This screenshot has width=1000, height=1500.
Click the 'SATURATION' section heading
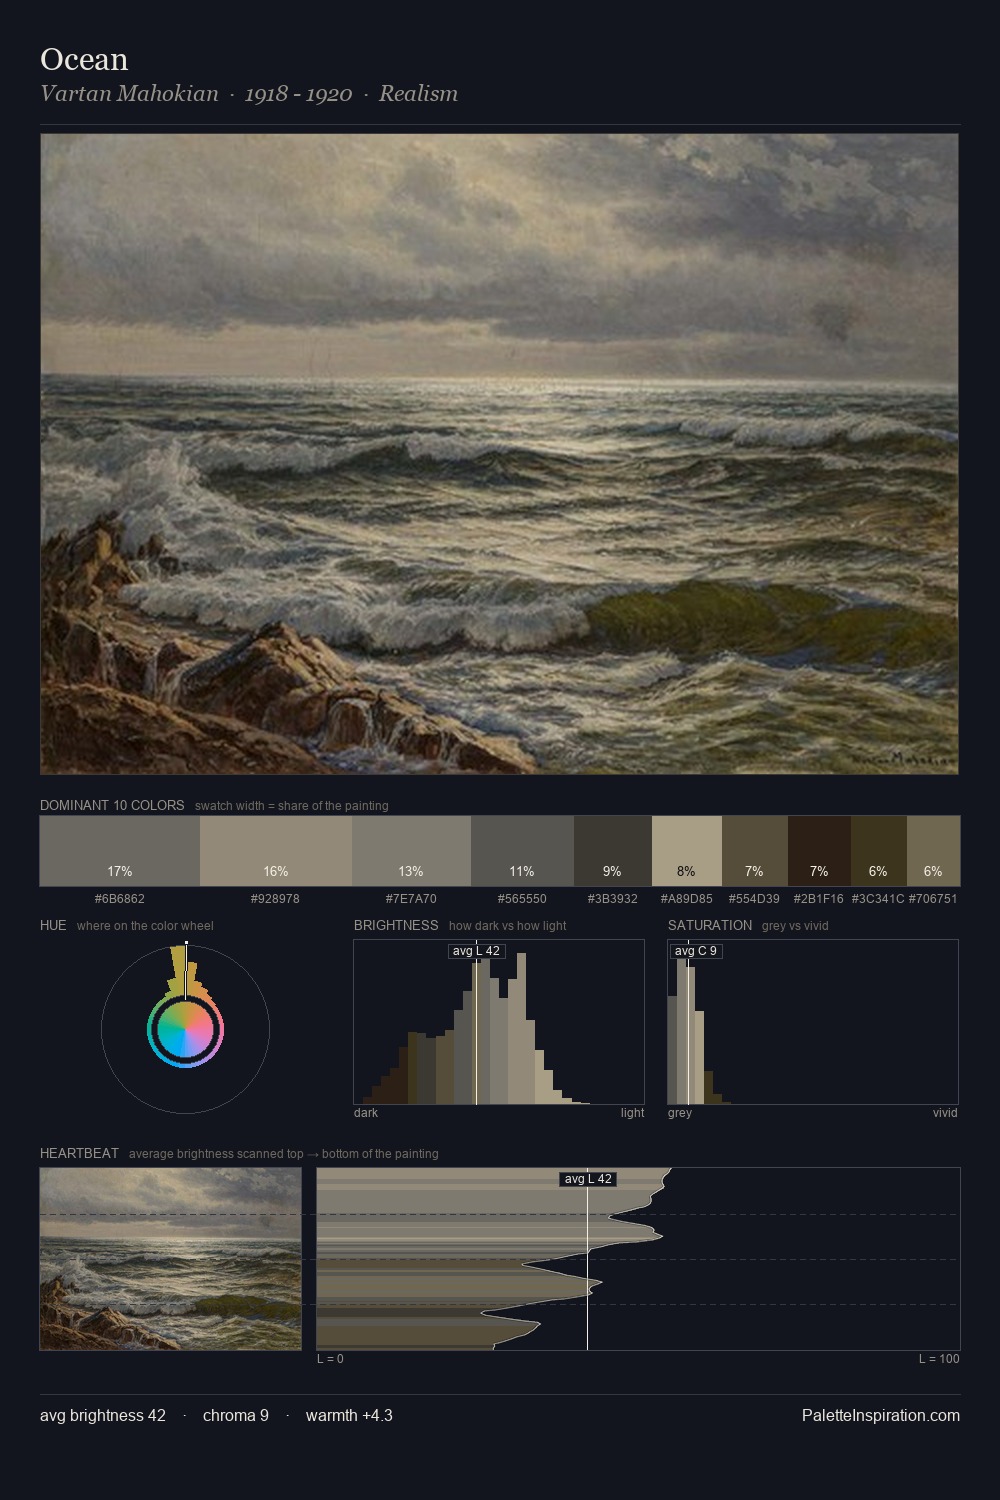coord(710,925)
